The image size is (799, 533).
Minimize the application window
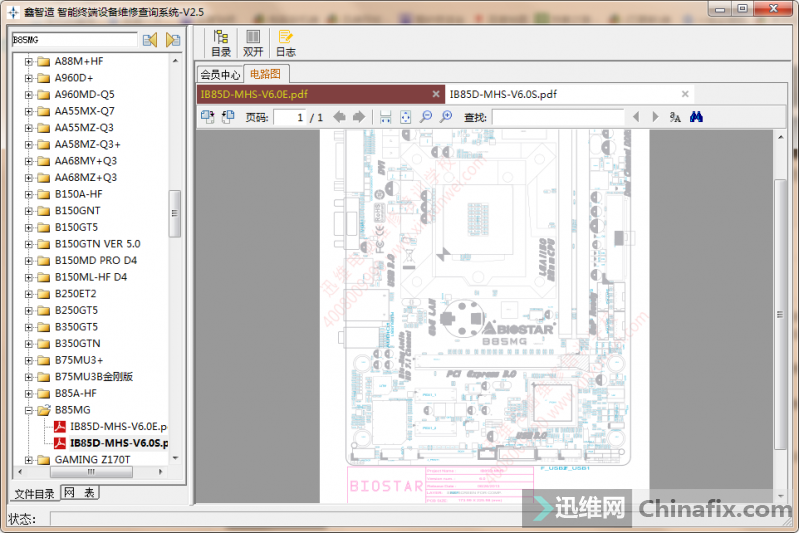point(720,9)
